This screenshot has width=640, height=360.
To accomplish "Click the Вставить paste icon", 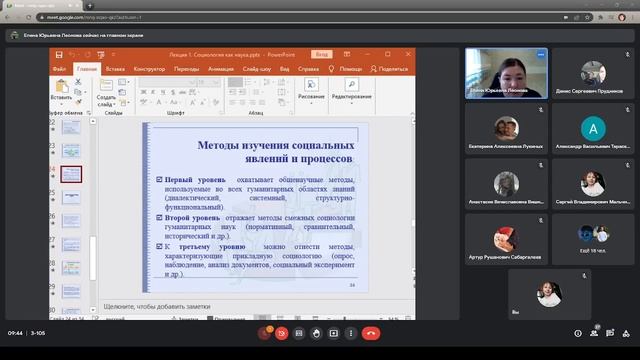I will click(x=62, y=86).
